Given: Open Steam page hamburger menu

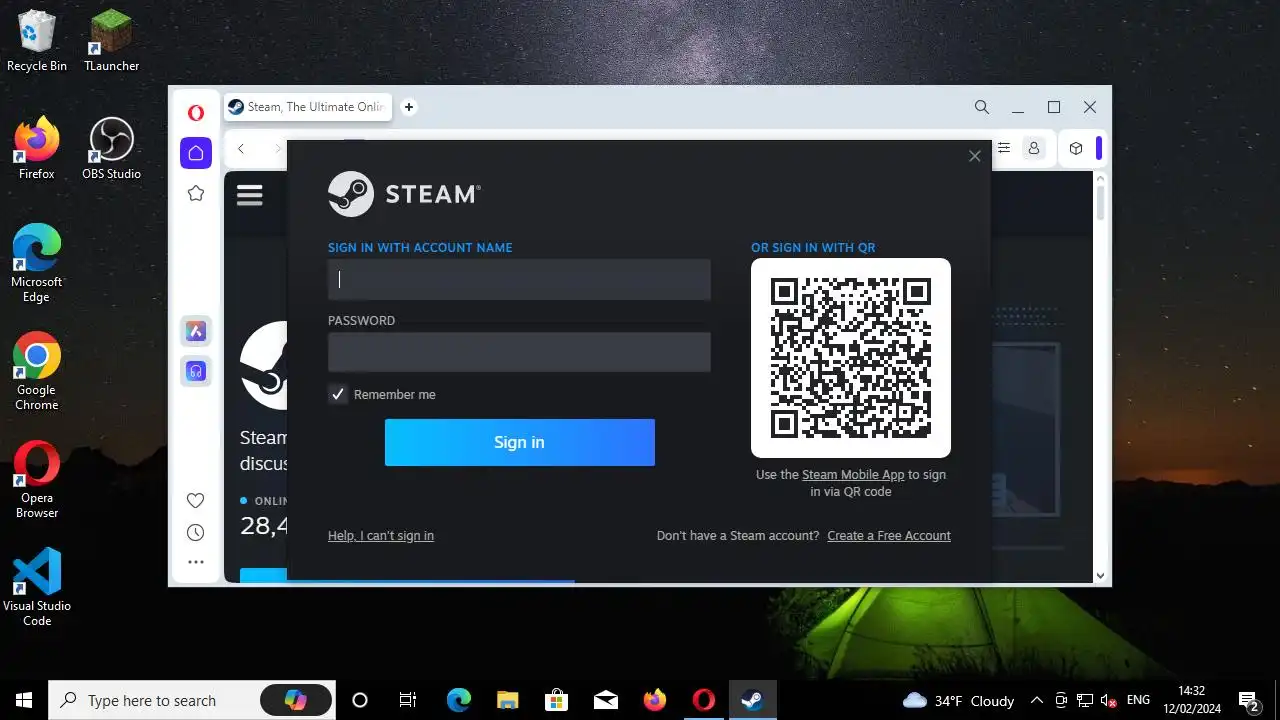Looking at the screenshot, I should click(x=250, y=195).
